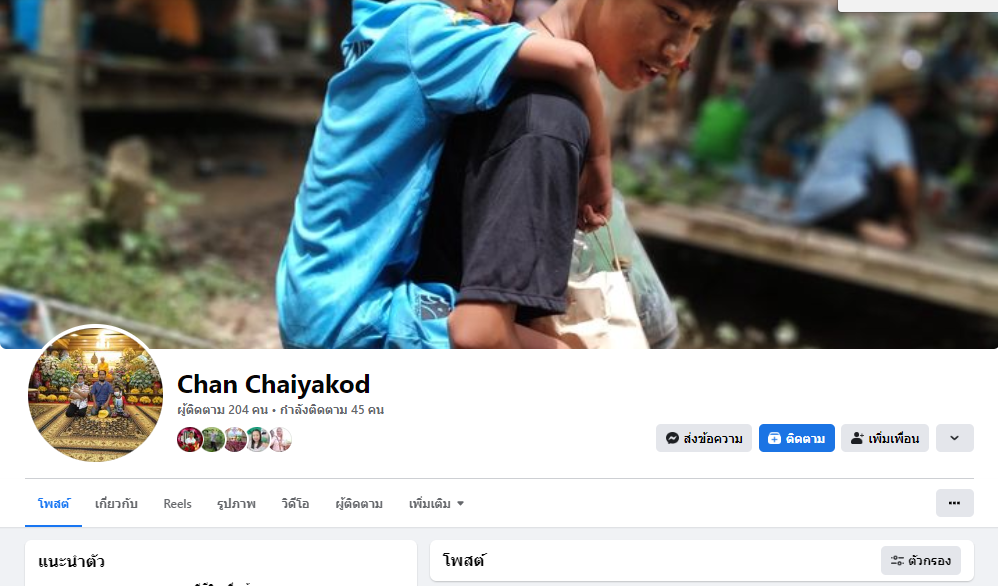Open the circular temple profile picture
998x586 pixels.
(x=95, y=393)
